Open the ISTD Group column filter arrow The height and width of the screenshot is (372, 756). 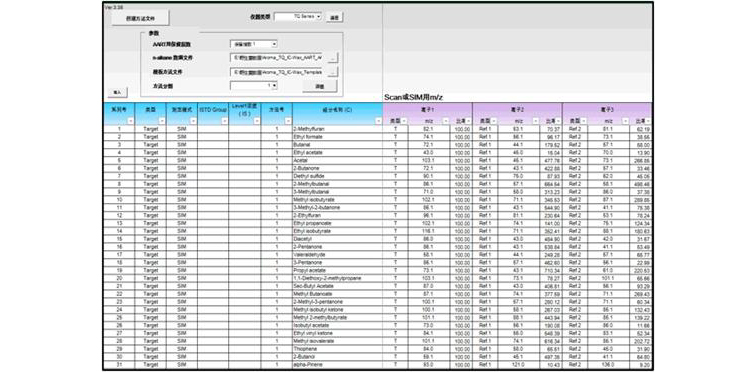[224, 121]
